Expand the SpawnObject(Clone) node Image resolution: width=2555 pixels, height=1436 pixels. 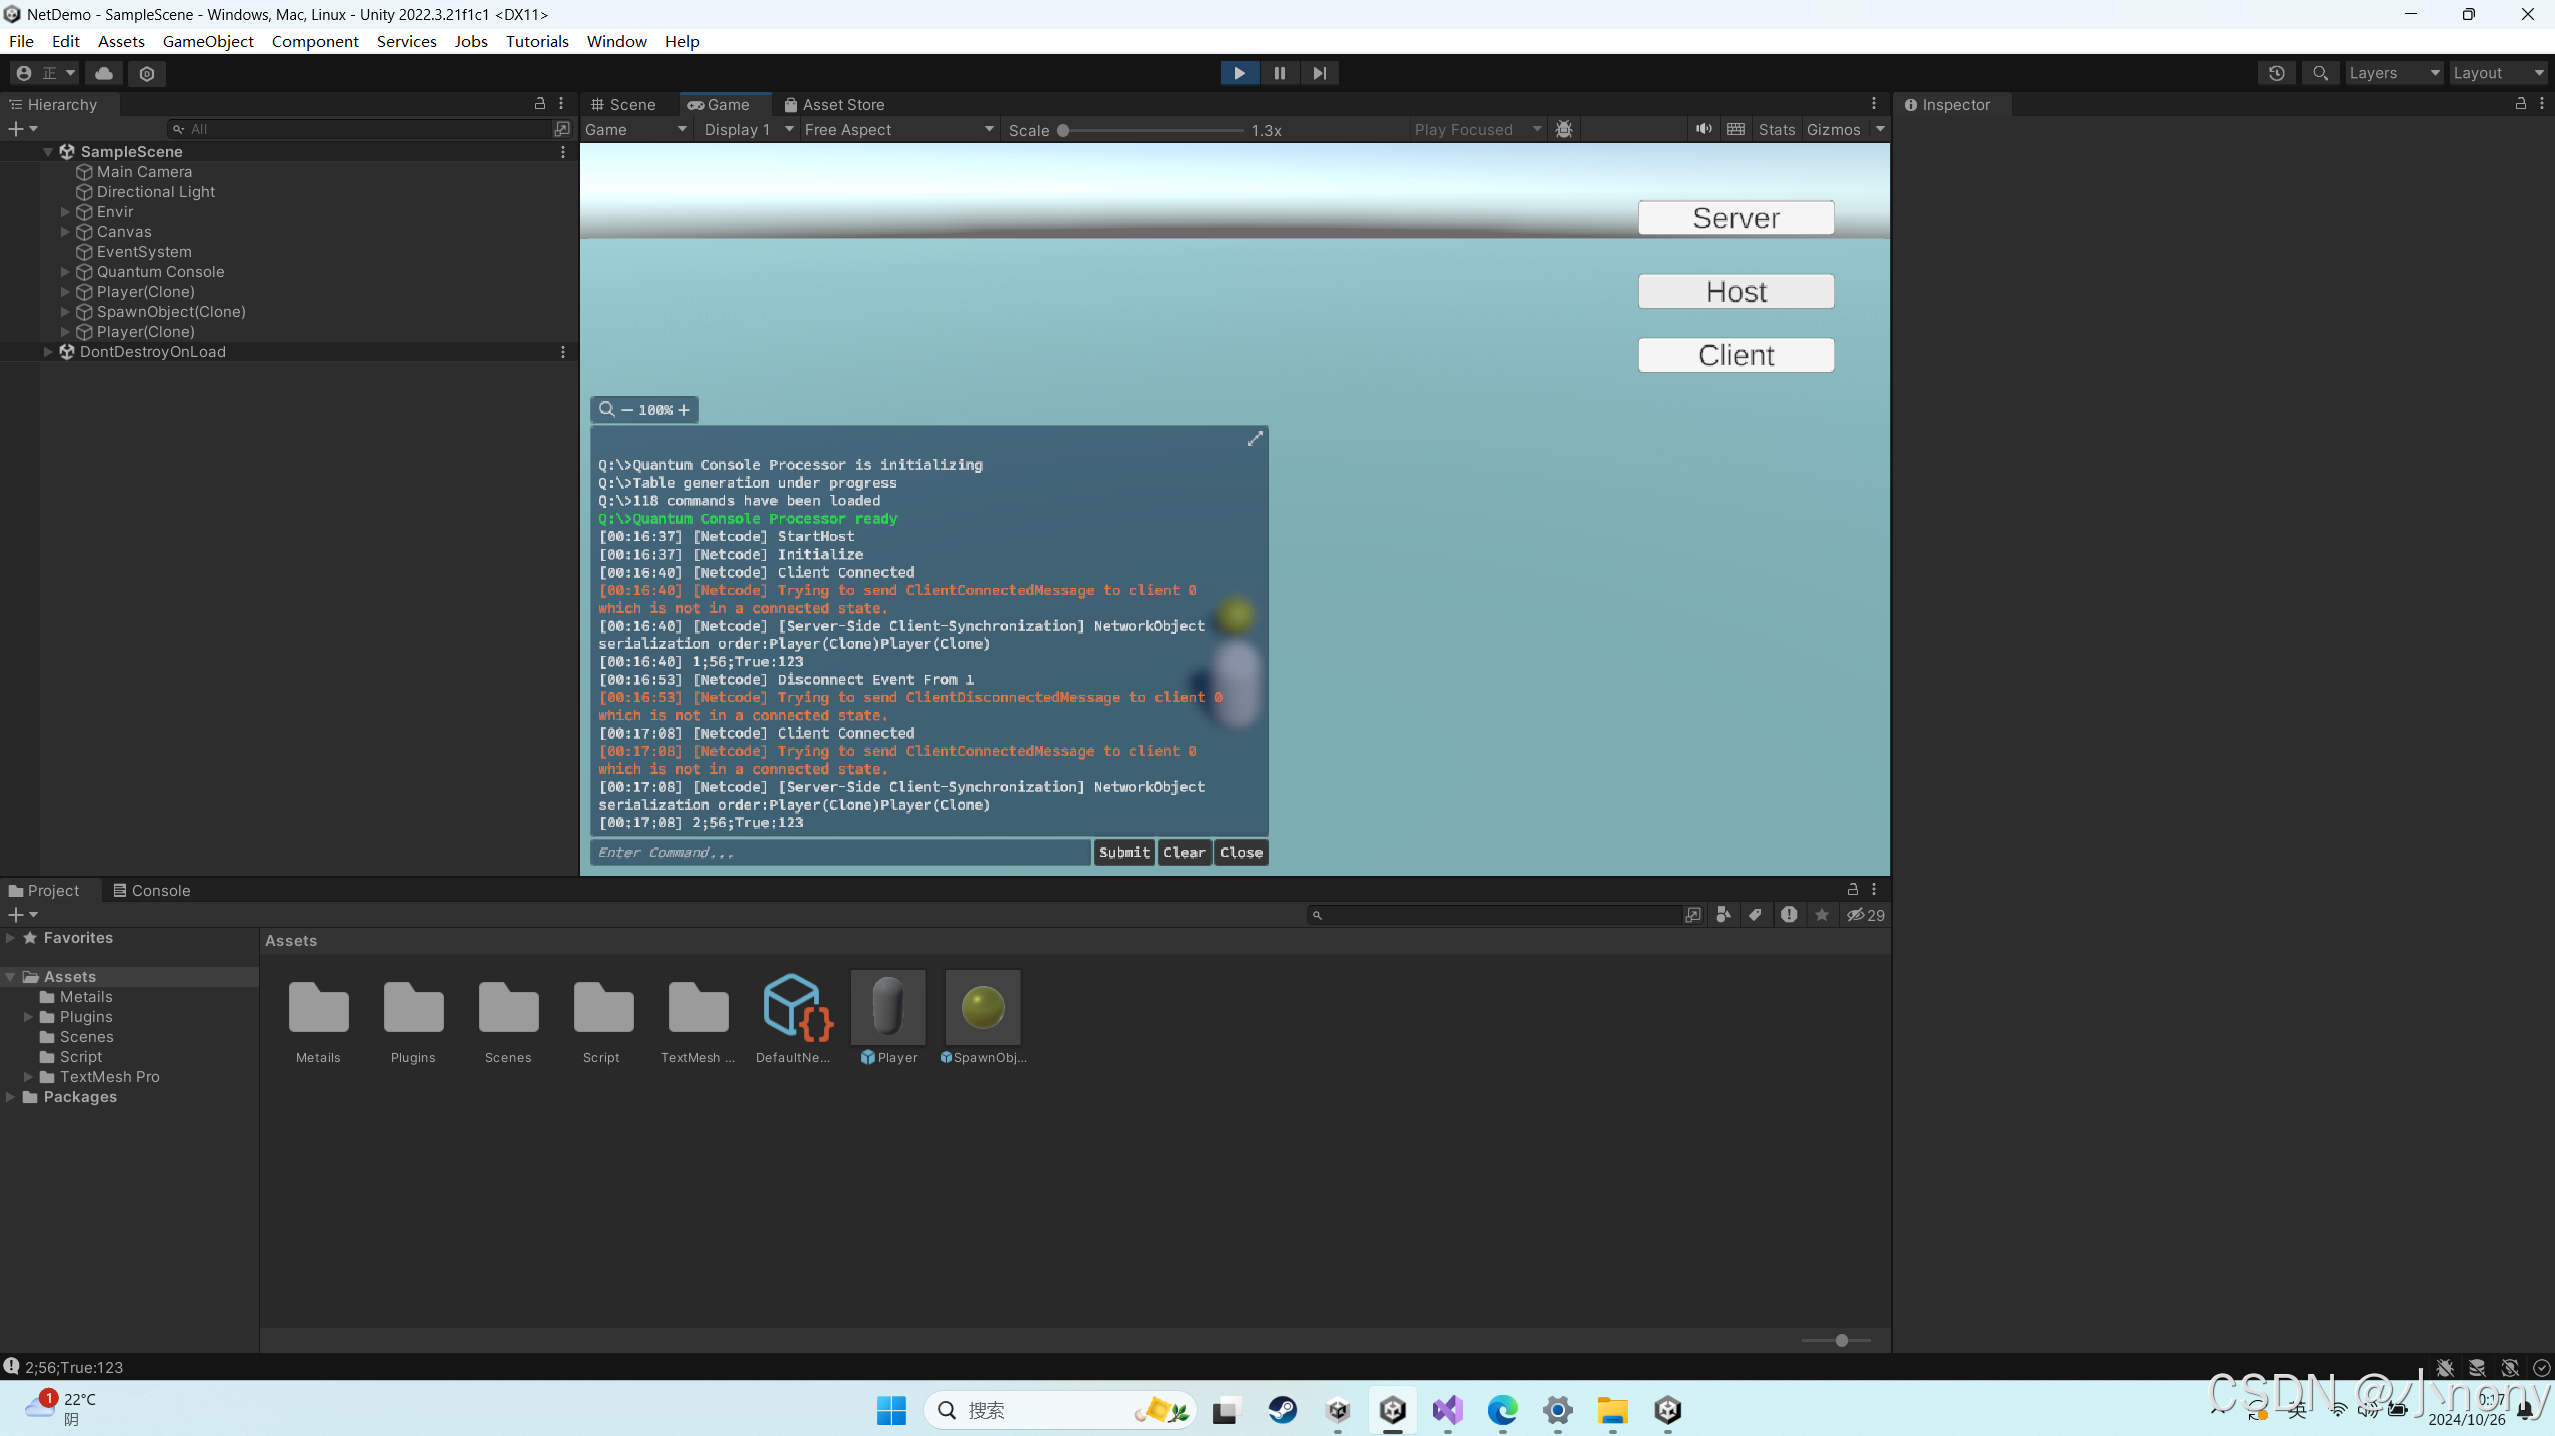pyautogui.click(x=65, y=312)
